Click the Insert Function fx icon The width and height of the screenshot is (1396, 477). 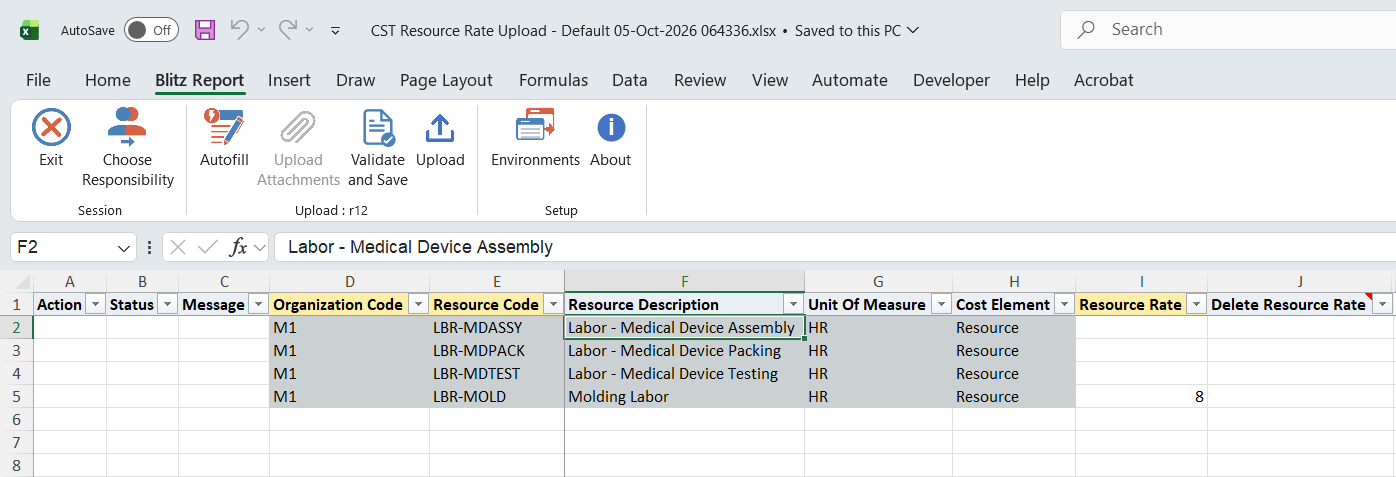pos(238,247)
